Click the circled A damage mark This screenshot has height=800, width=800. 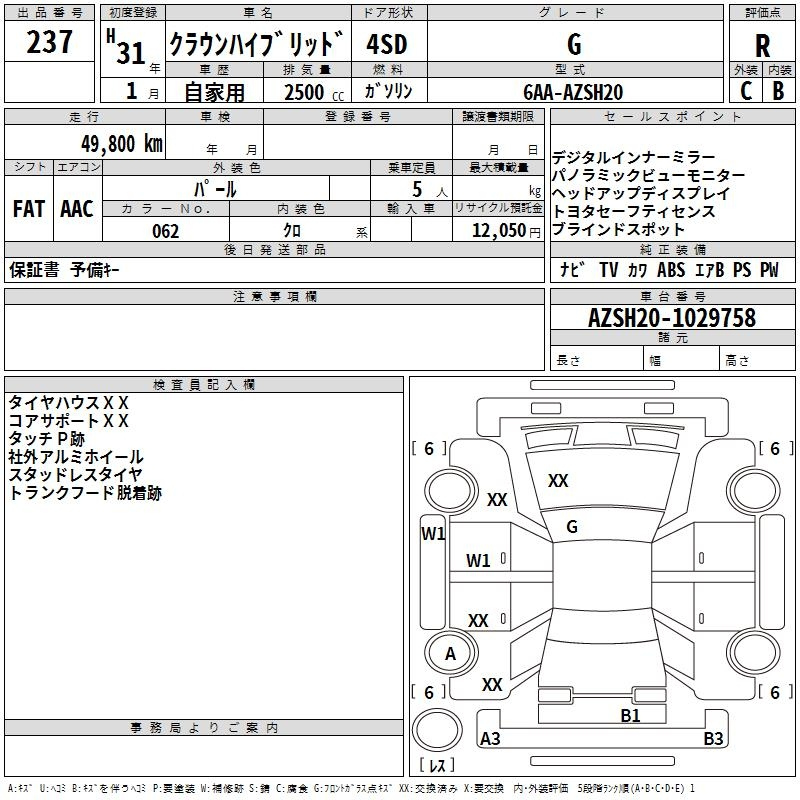[x=450, y=654]
